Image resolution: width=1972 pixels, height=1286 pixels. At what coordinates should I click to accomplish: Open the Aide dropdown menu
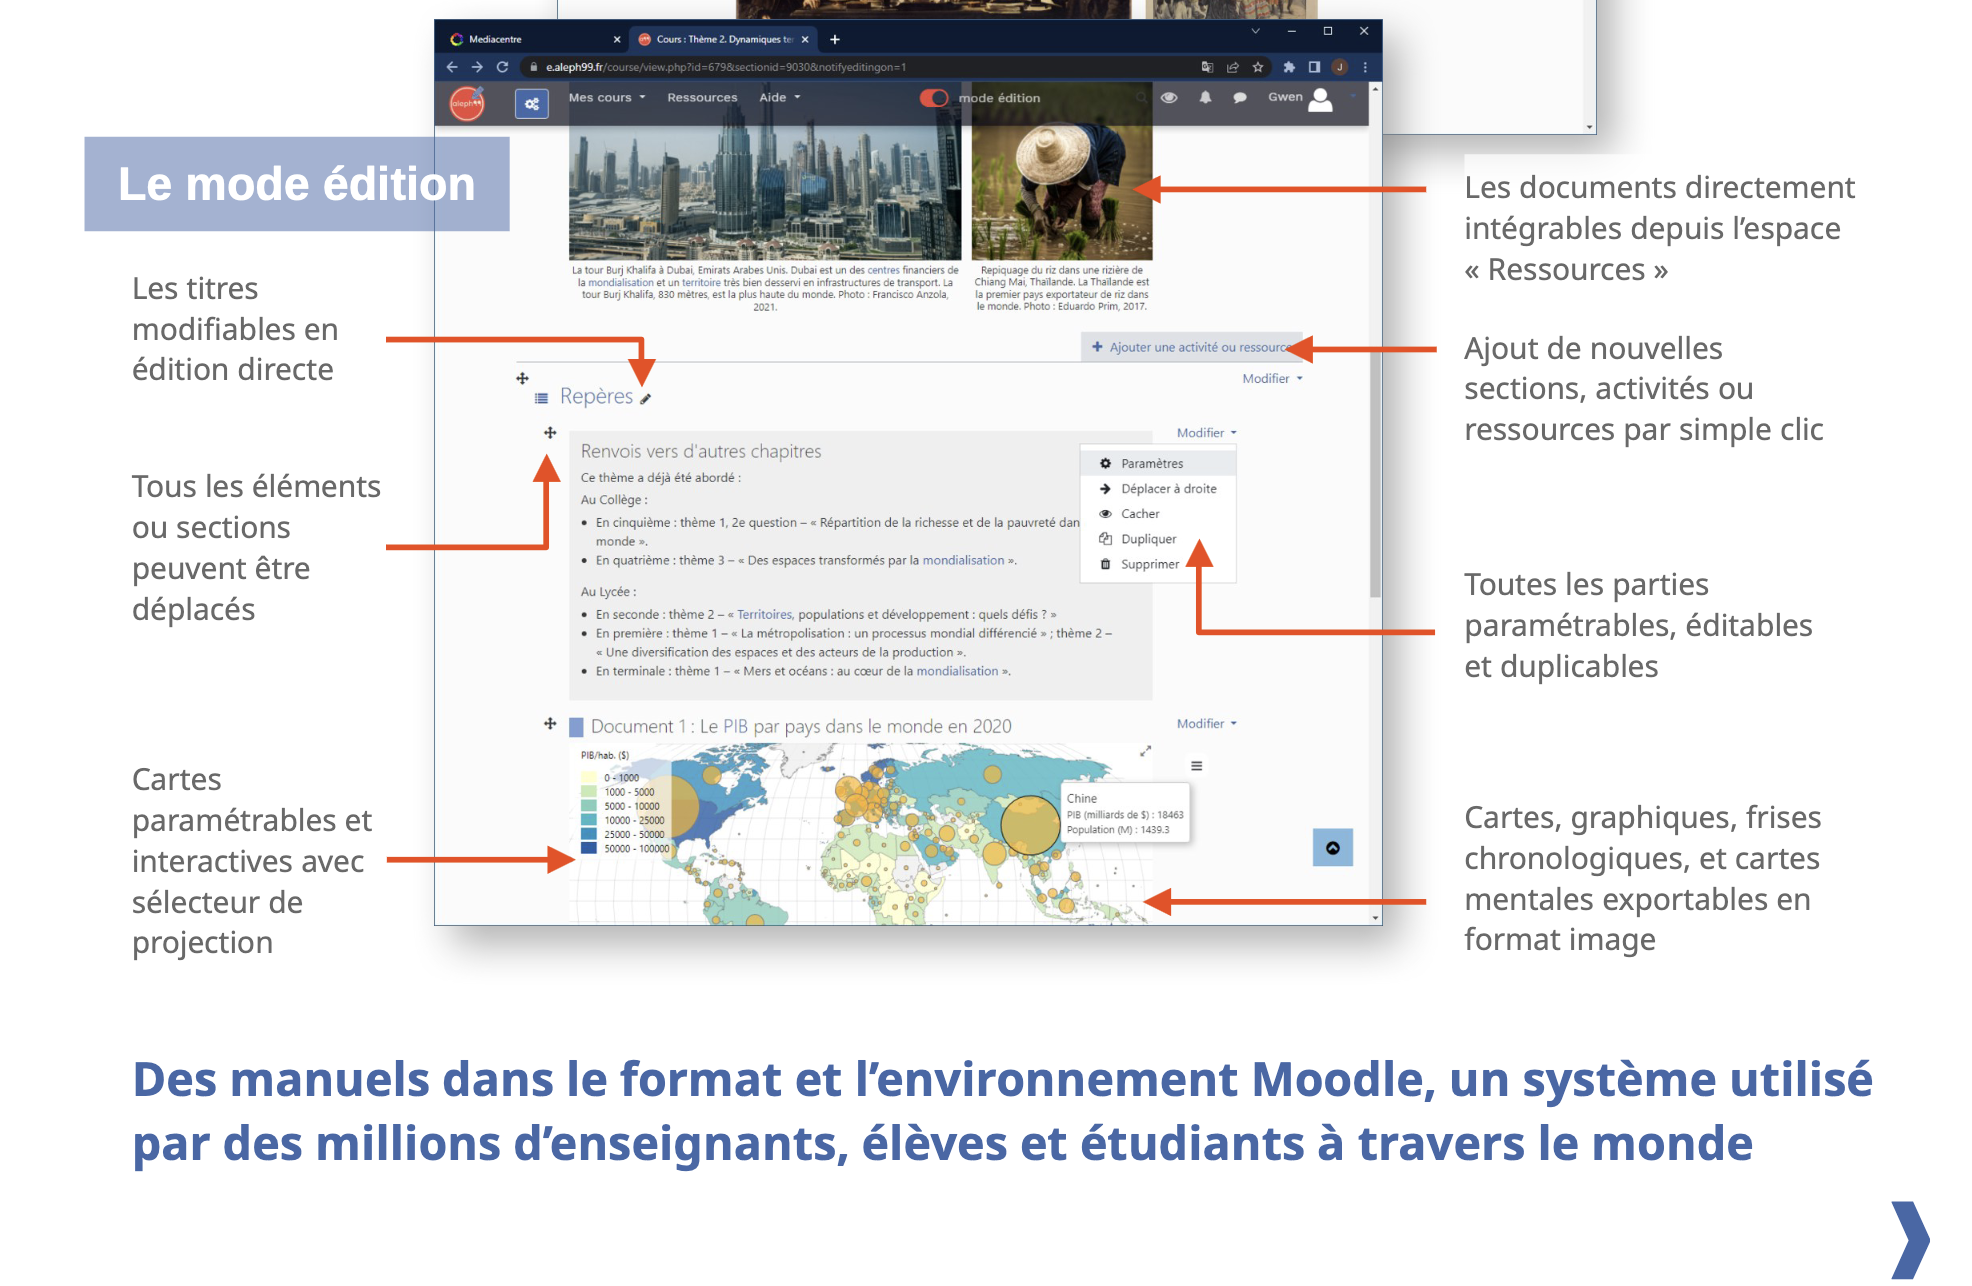(x=779, y=98)
